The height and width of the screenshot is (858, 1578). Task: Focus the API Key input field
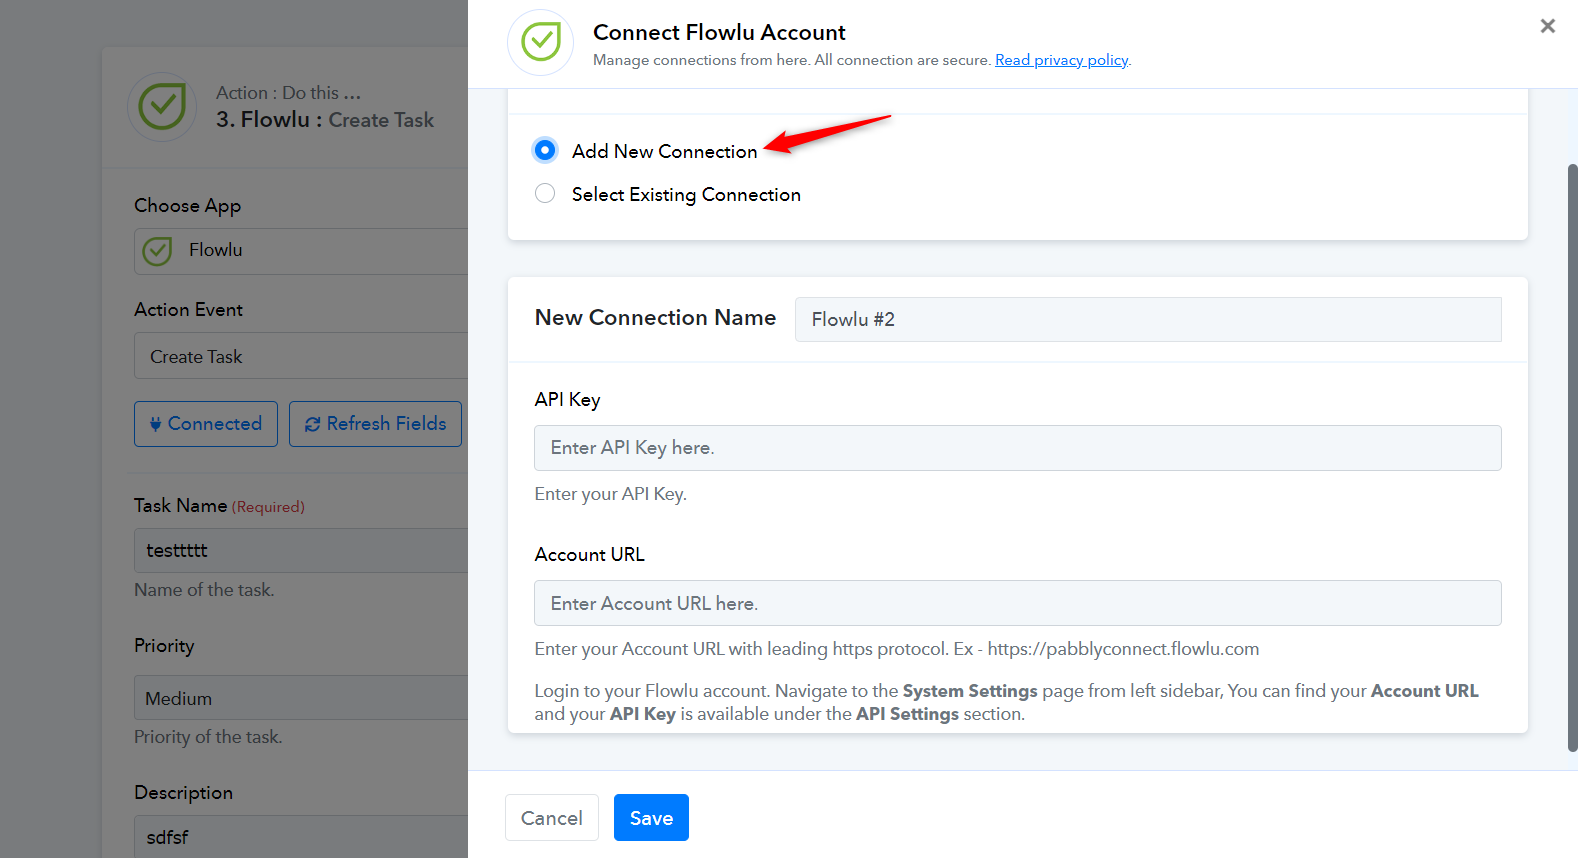pos(1018,448)
